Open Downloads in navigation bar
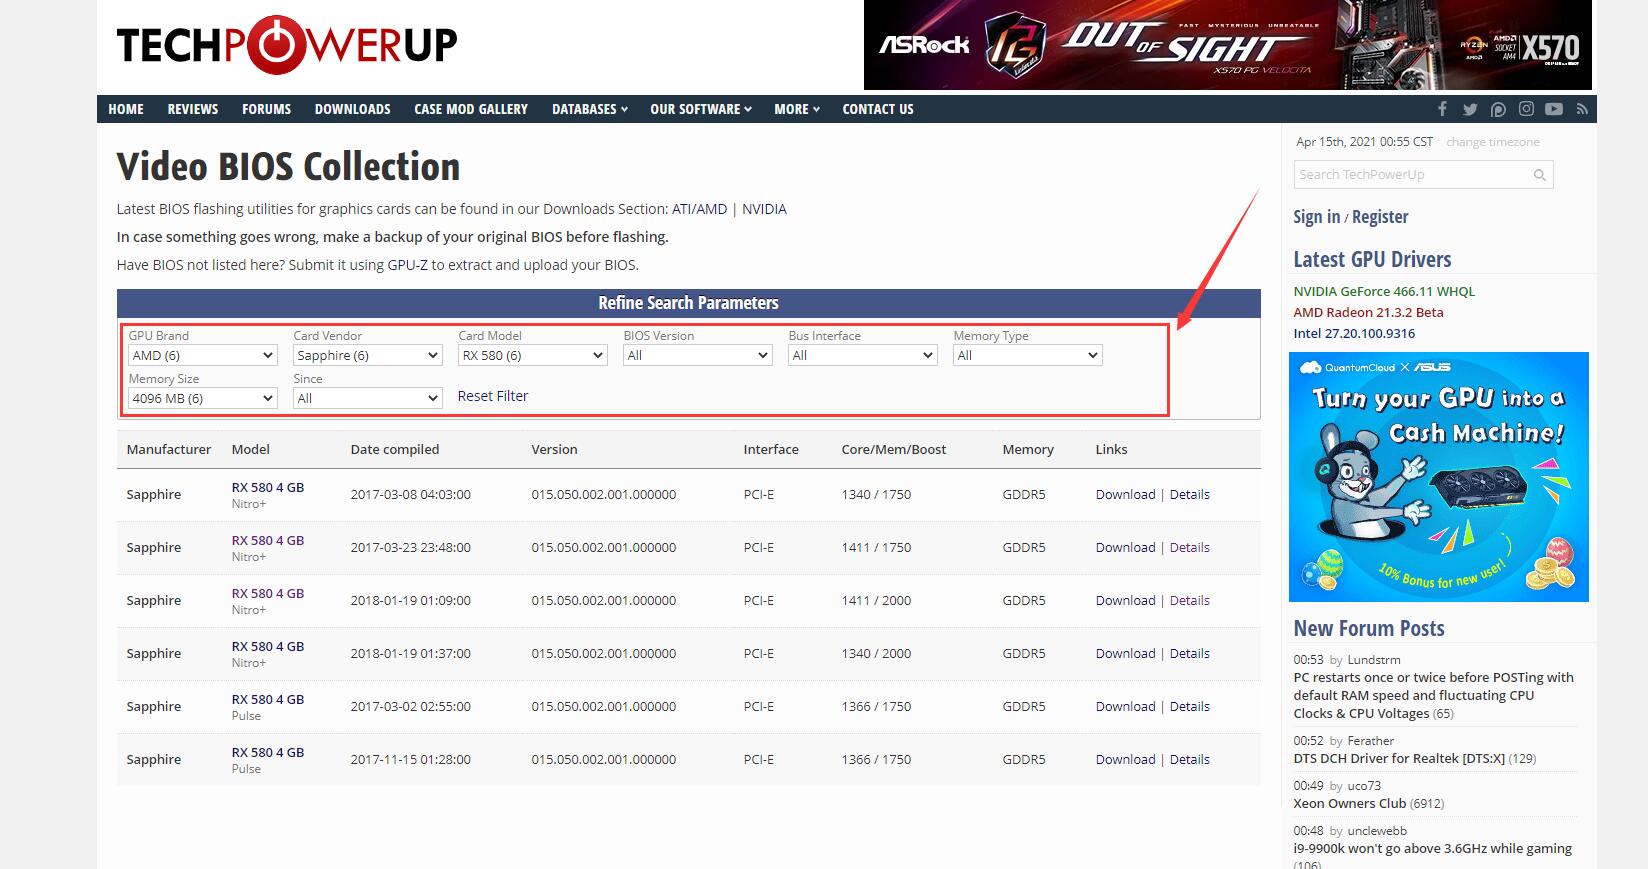 tap(353, 109)
